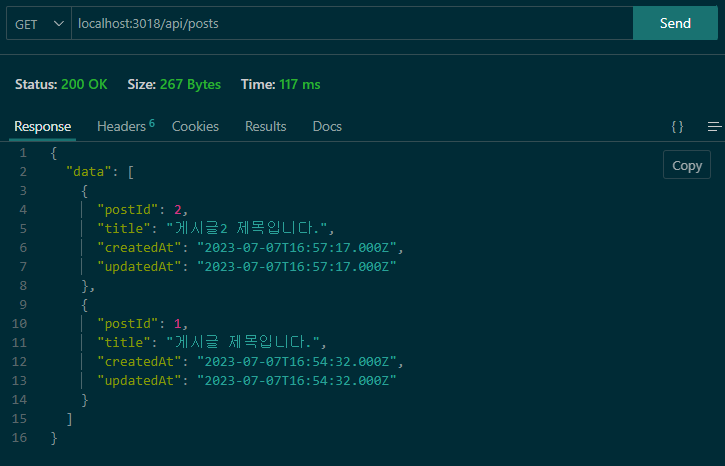Click the "117 ms" time value
Image resolution: width=725 pixels, height=466 pixels.
[300, 84]
